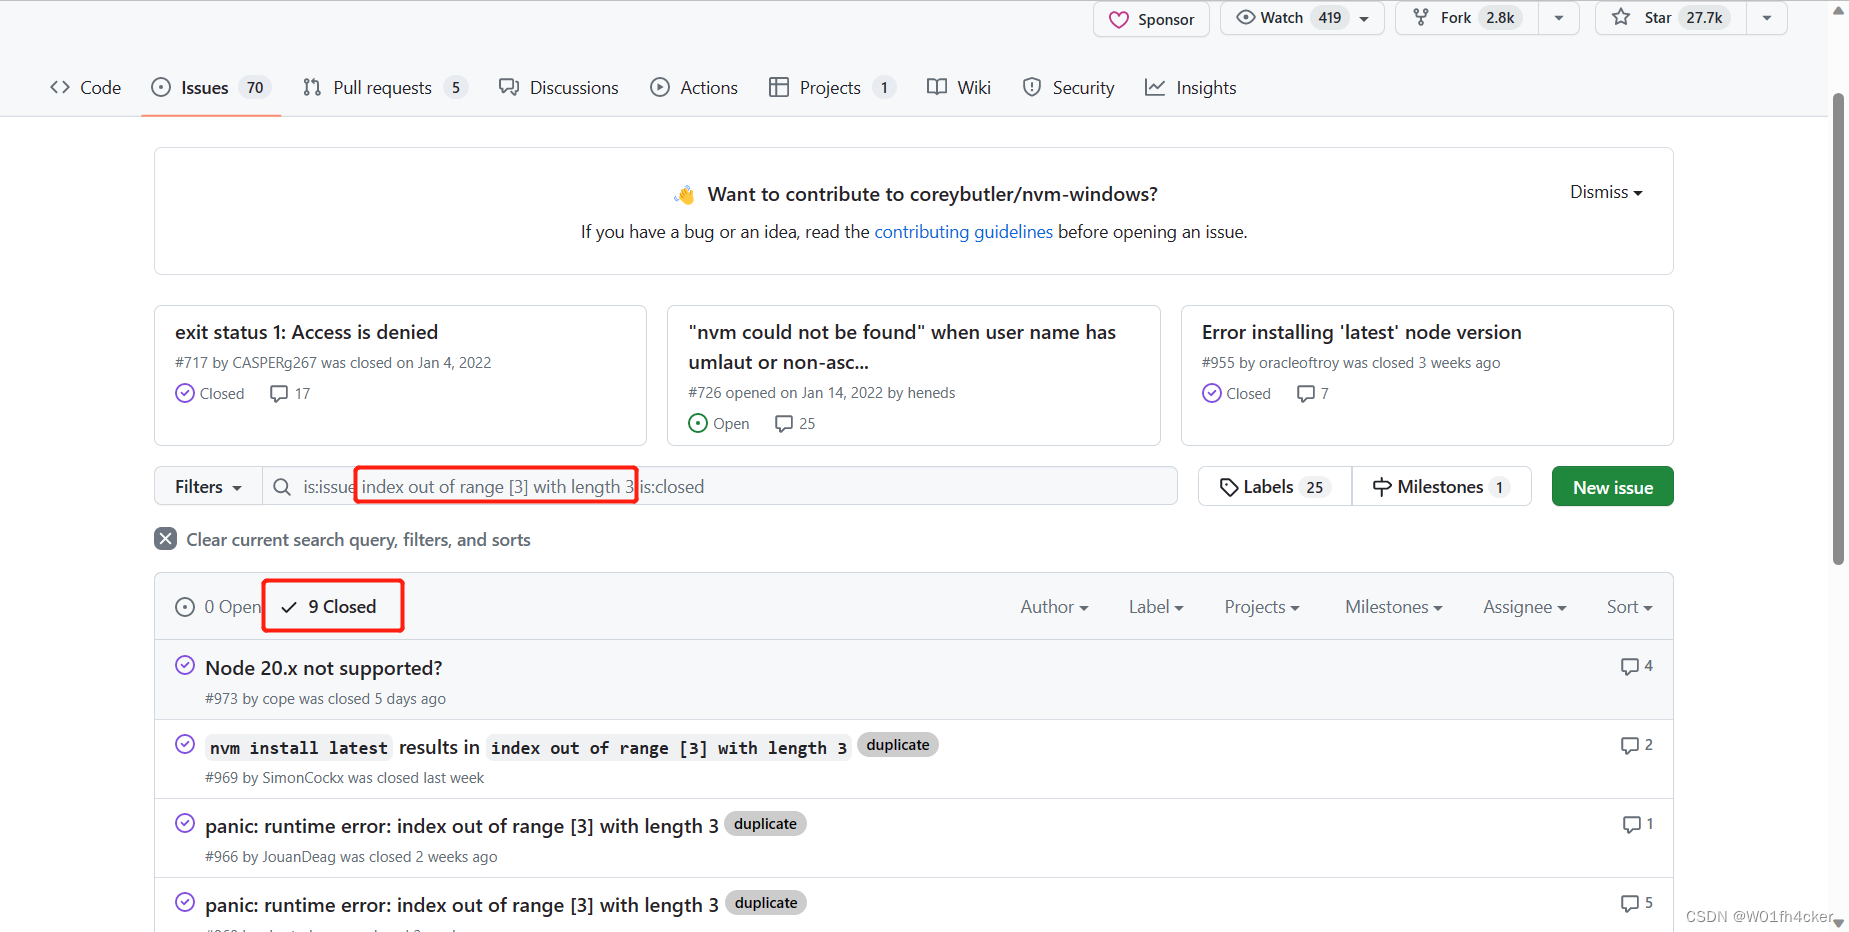Viewport: 1849px width, 932px height.
Task: Switch to the Pull requests tab
Action: pyautogui.click(x=385, y=88)
